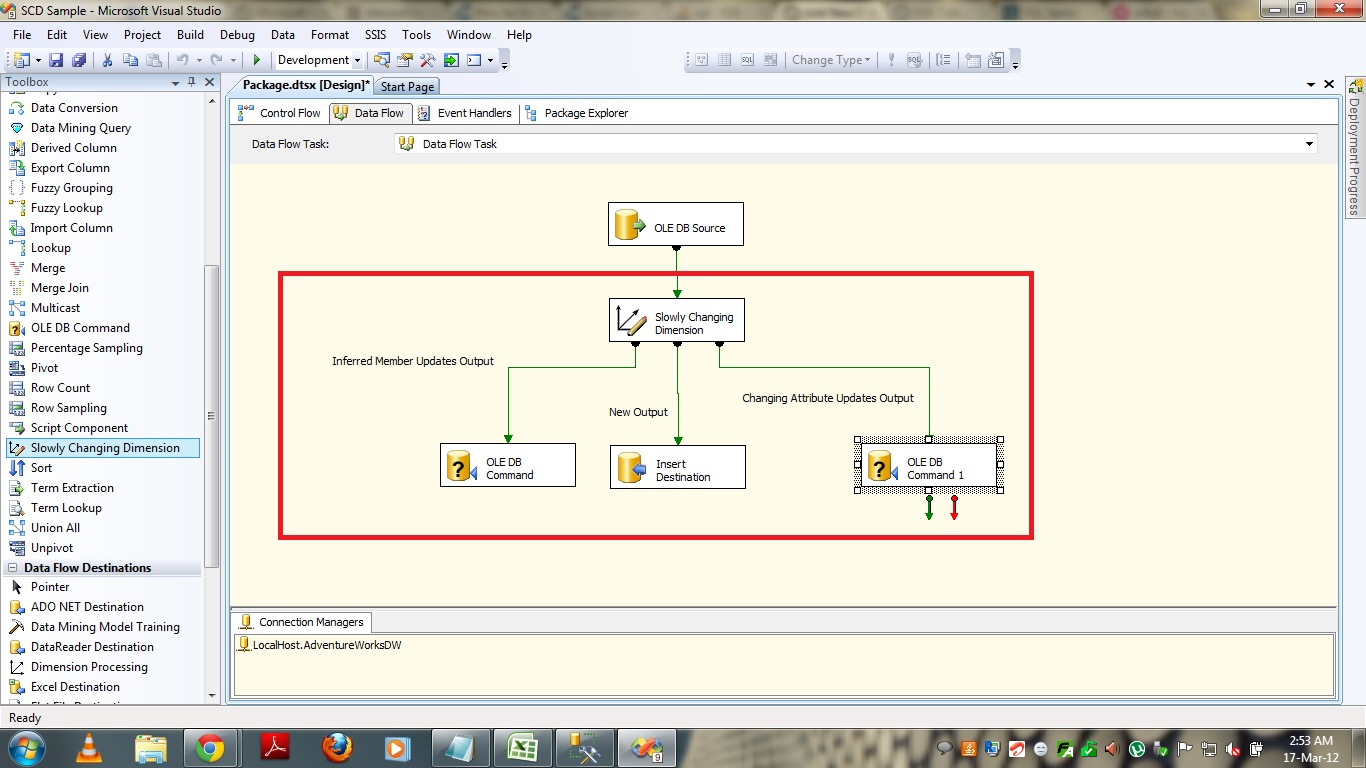1366x768 pixels.
Task: Select the Insert Destination component
Action: coord(678,468)
